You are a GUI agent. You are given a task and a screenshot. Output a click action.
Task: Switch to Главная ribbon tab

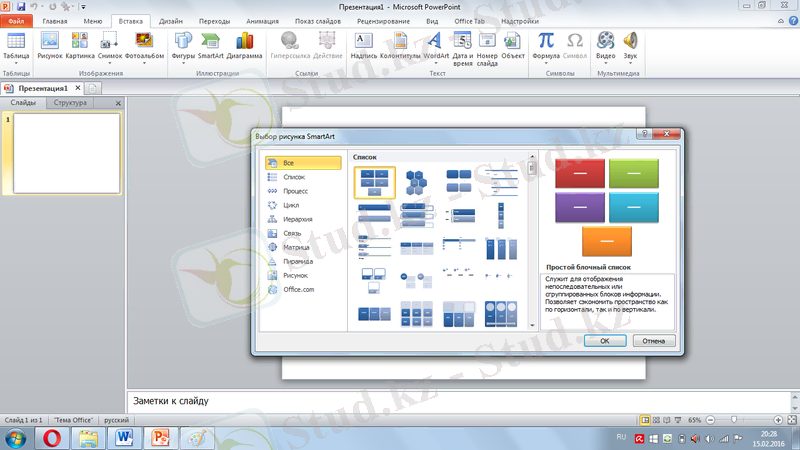click(55, 21)
